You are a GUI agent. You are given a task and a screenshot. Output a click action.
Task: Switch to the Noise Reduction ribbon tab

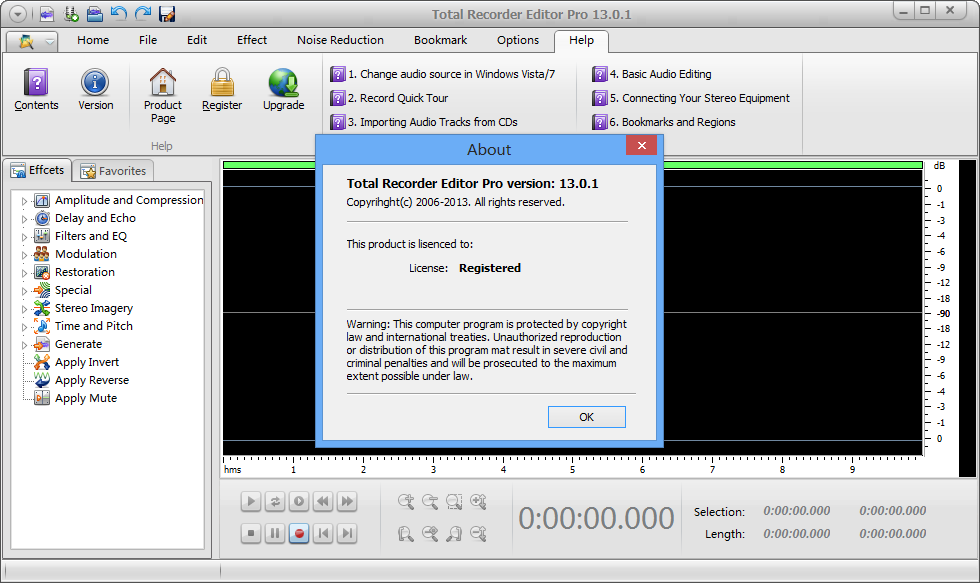[341, 40]
